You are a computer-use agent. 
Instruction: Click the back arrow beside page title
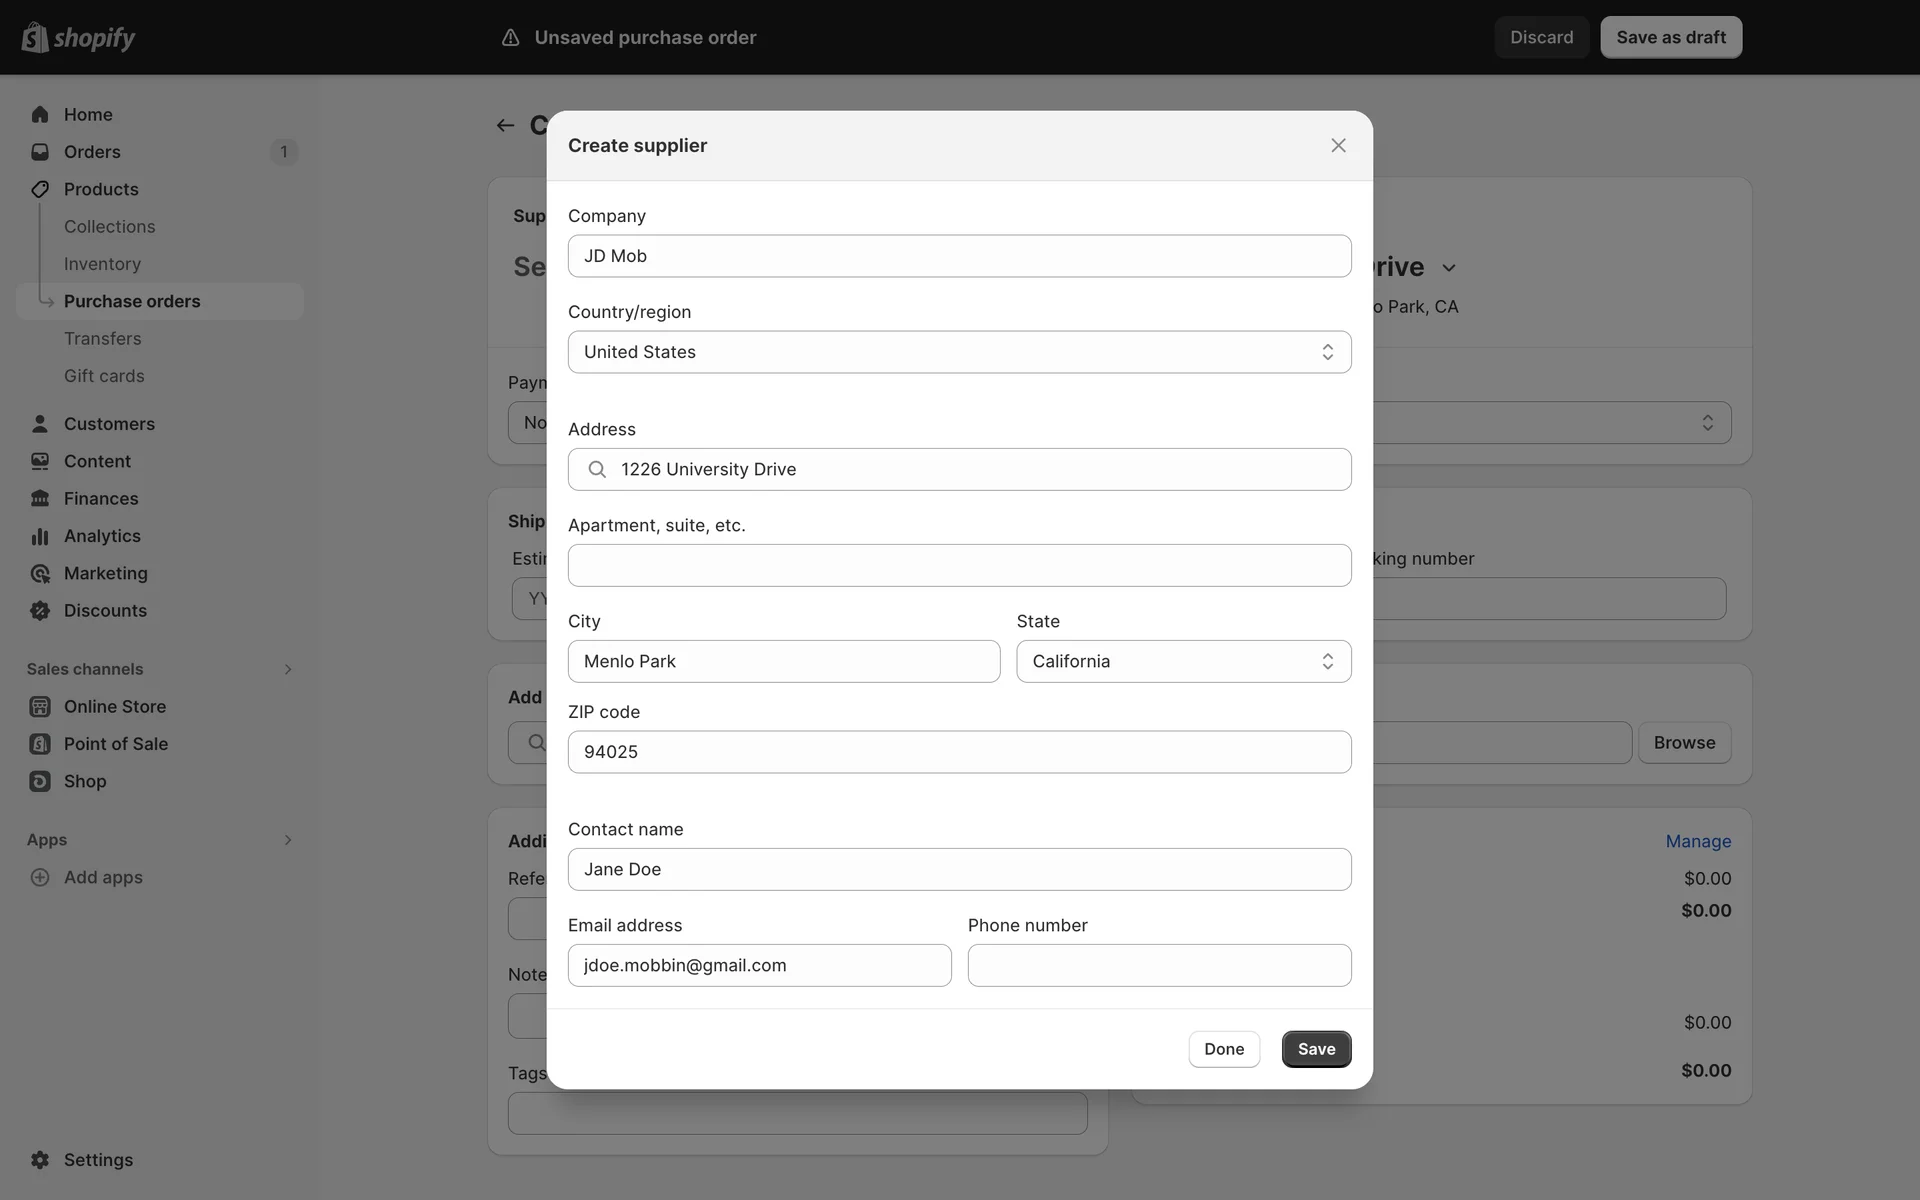[x=505, y=125]
